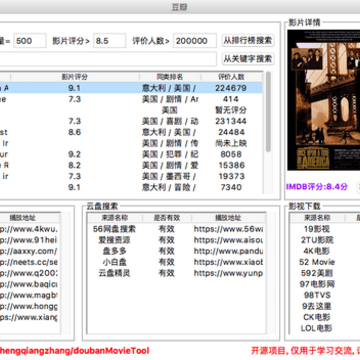360x360 pixels.
Task: Click the empty keyword search box
Action: pyautogui.click(x=108, y=59)
